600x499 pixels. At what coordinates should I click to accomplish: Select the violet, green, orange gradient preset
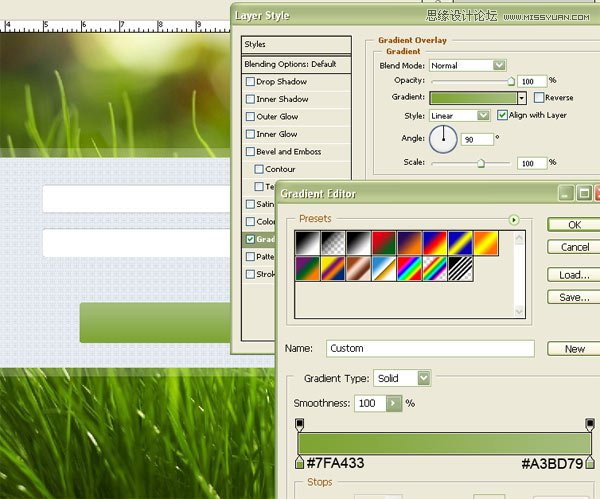307,269
